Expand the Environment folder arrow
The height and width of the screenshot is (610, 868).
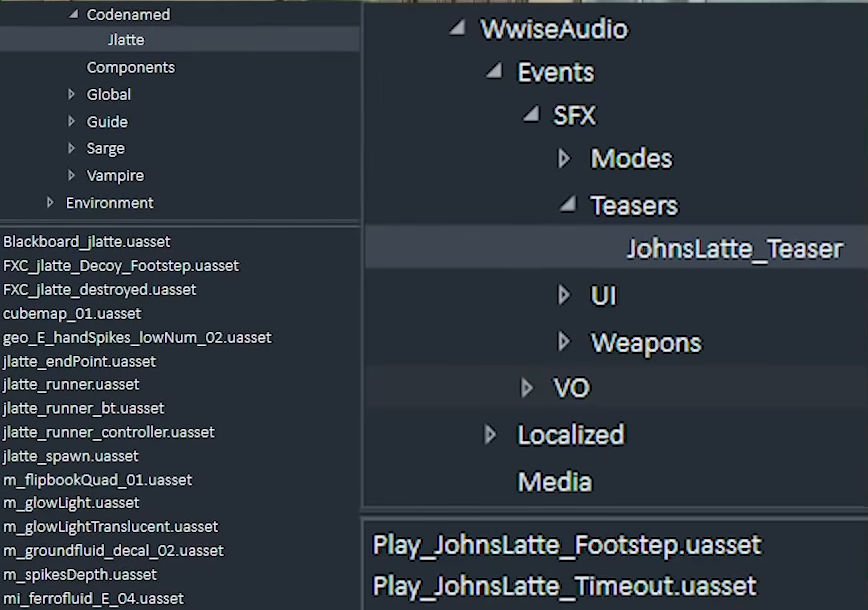(x=50, y=202)
